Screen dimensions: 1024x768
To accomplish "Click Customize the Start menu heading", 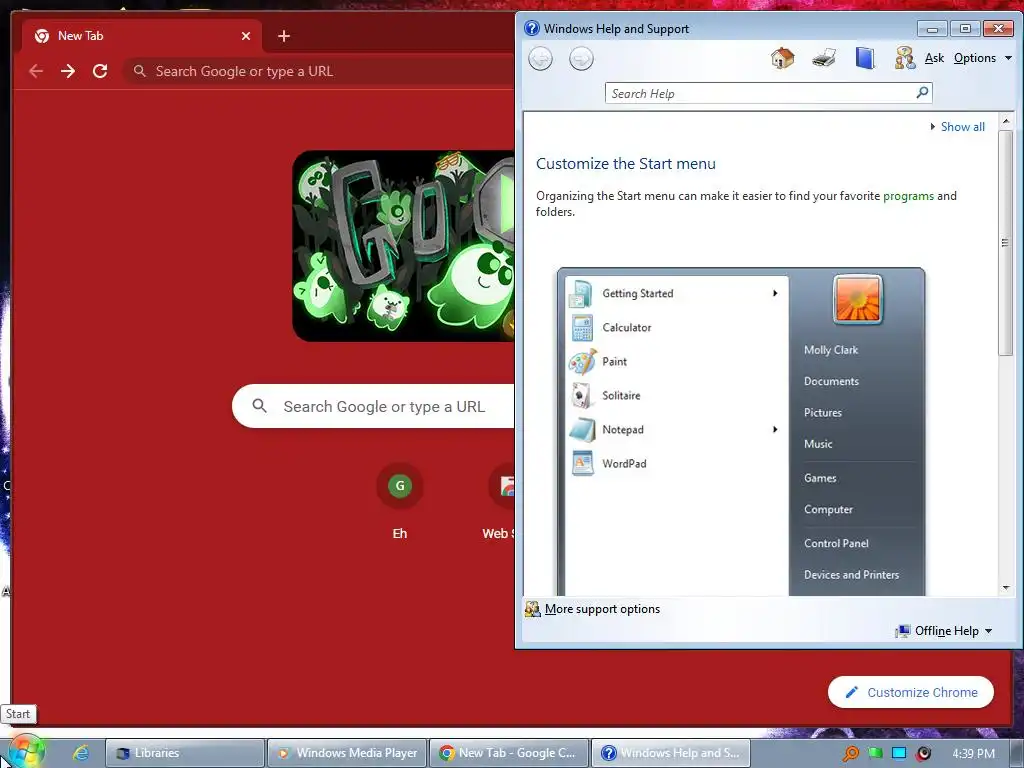I will point(626,163).
